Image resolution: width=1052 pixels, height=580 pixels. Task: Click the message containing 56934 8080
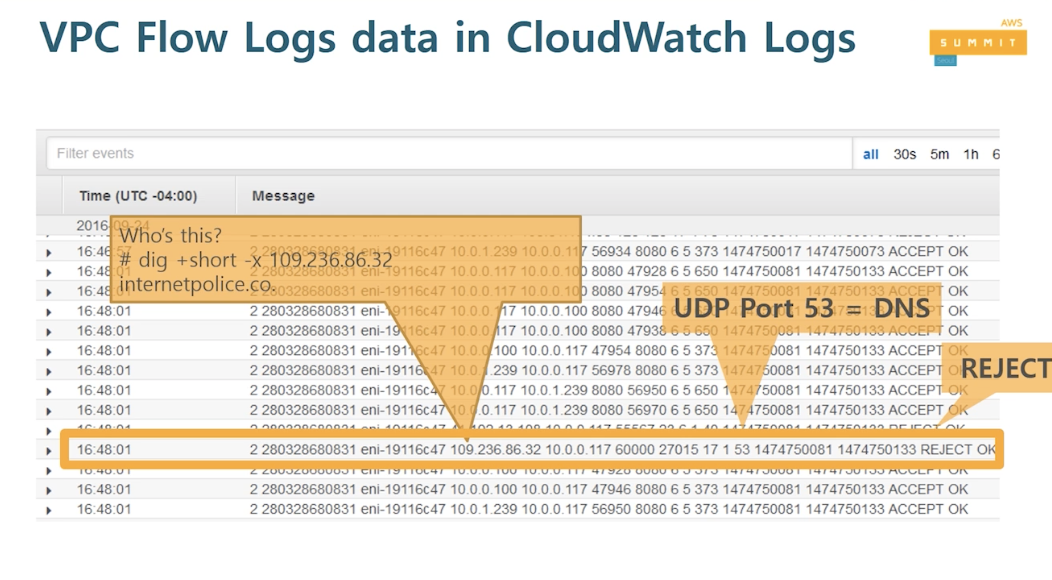pyautogui.click(x=609, y=251)
